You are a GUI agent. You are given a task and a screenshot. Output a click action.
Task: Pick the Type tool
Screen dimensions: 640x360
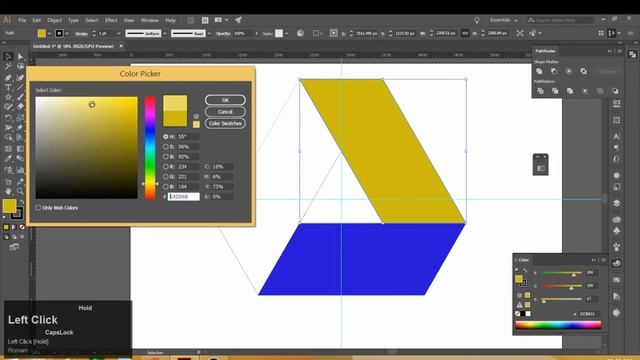point(8,87)
